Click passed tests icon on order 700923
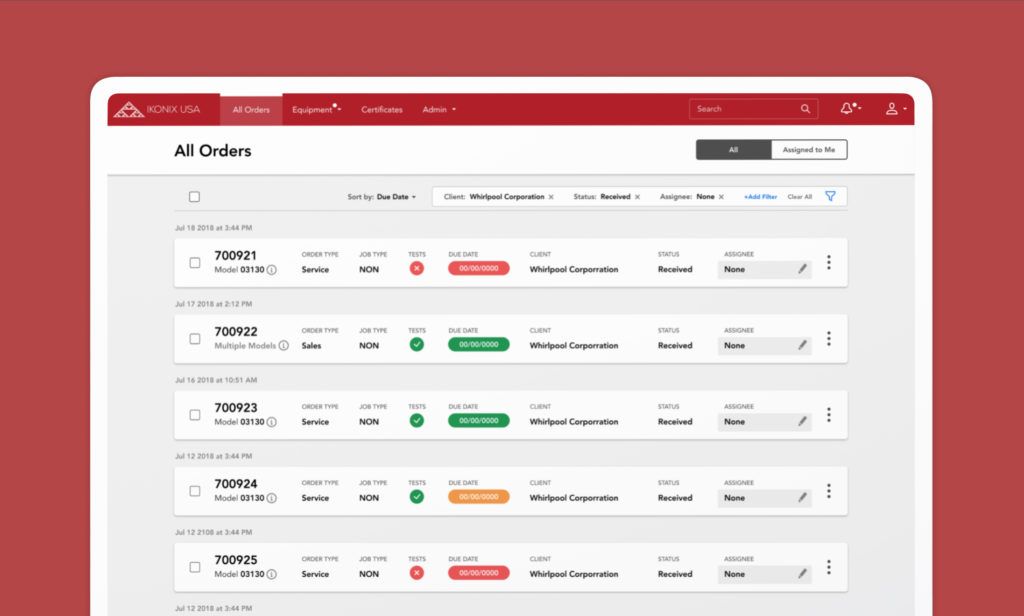 [417, 421]
